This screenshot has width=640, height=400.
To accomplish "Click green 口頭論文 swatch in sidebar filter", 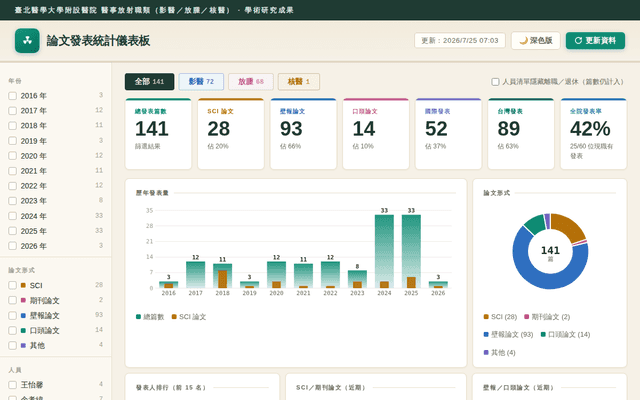I will (23, 331).
